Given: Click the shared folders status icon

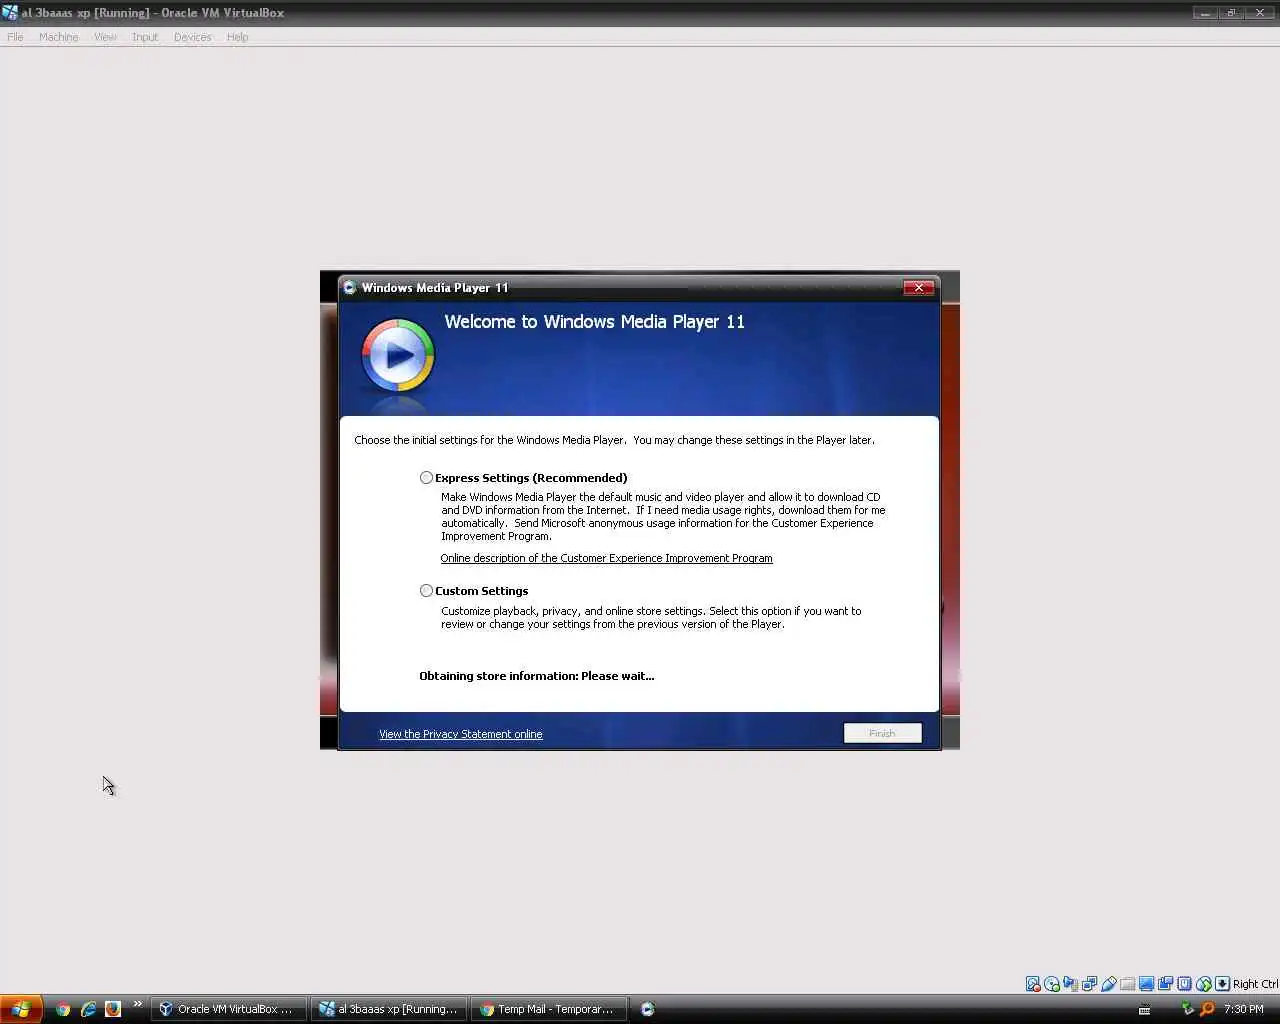Looking at the screenshot, I should tap(1127, 984).
